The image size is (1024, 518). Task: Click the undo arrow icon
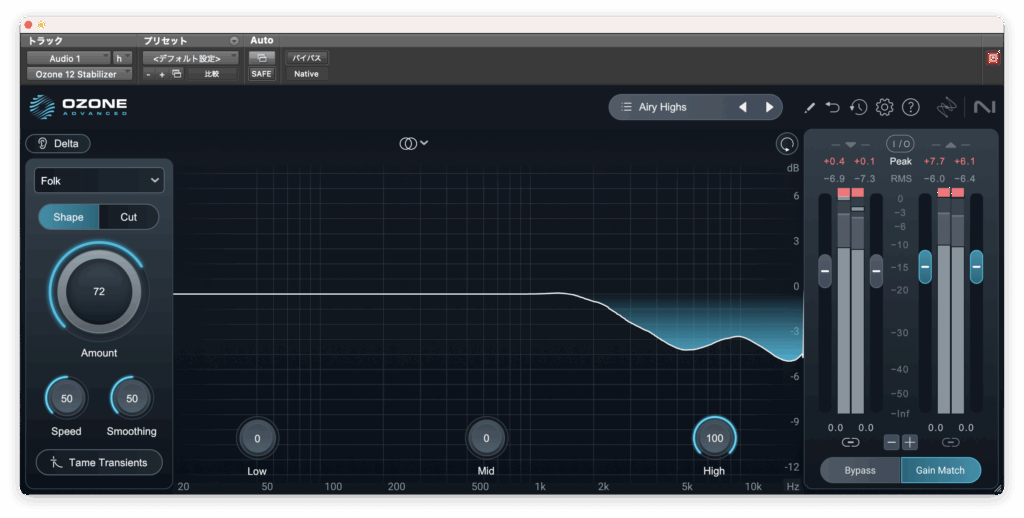833,107
